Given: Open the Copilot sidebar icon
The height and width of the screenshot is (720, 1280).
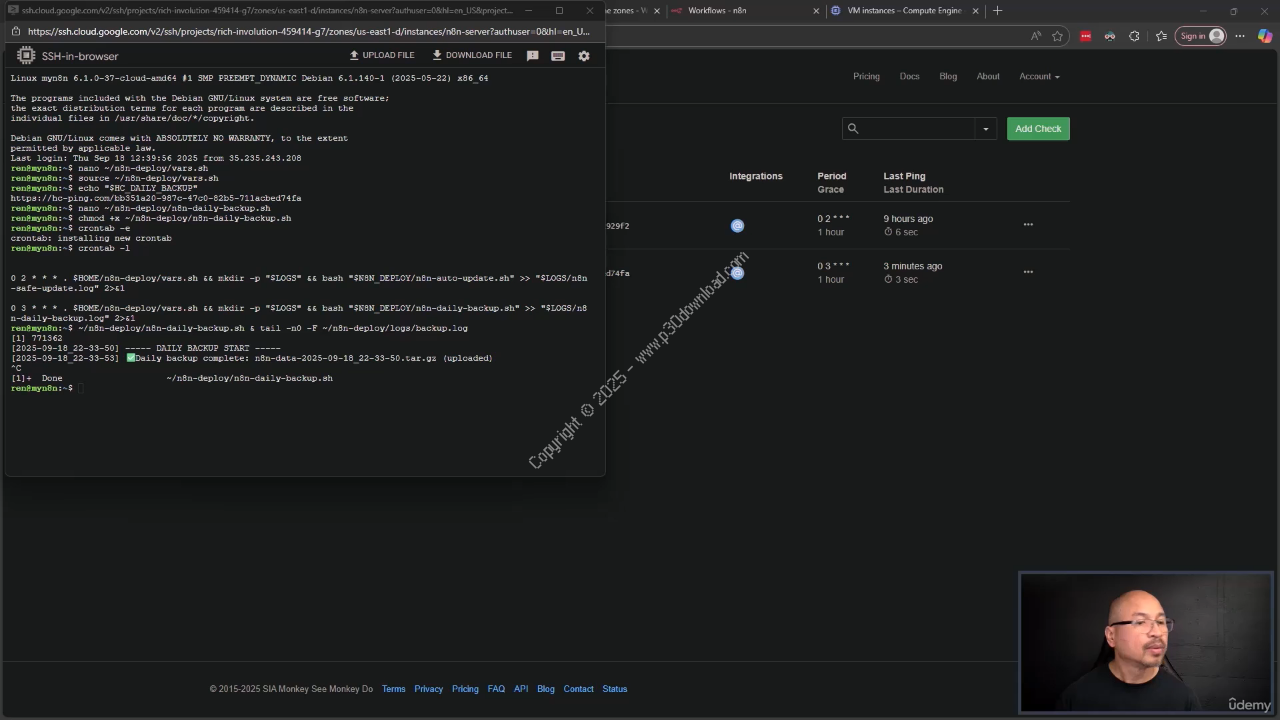Looking at the screenshot, I should click(x=1265, y=36).
